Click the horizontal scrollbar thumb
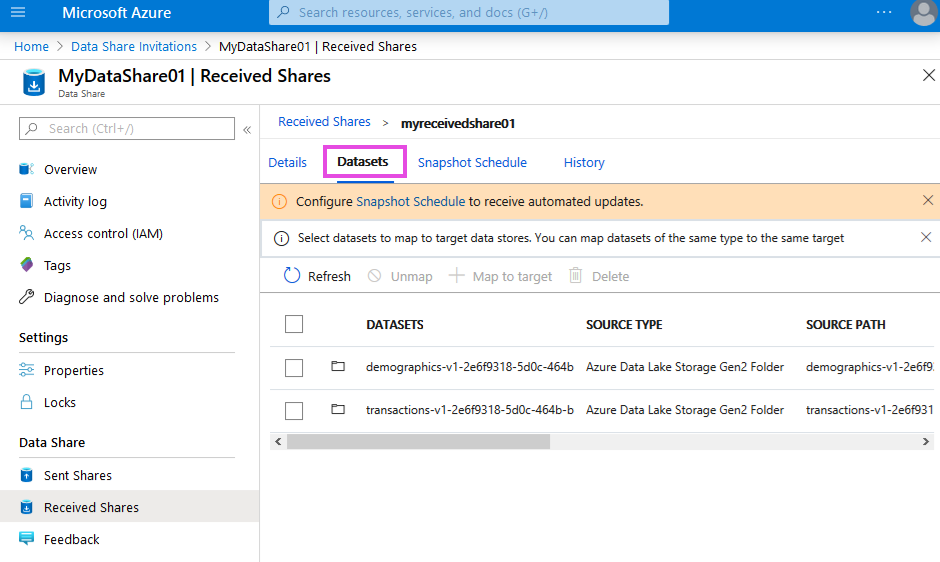Image resolution: width=940 pixels, height=562 pixels. point(418,441)
